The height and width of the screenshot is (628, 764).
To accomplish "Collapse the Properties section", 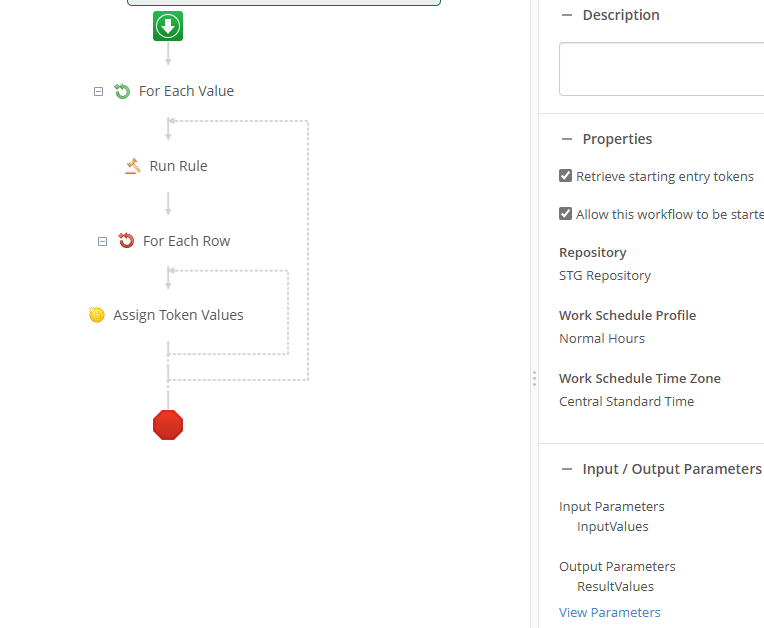I will tap(567, 139).
